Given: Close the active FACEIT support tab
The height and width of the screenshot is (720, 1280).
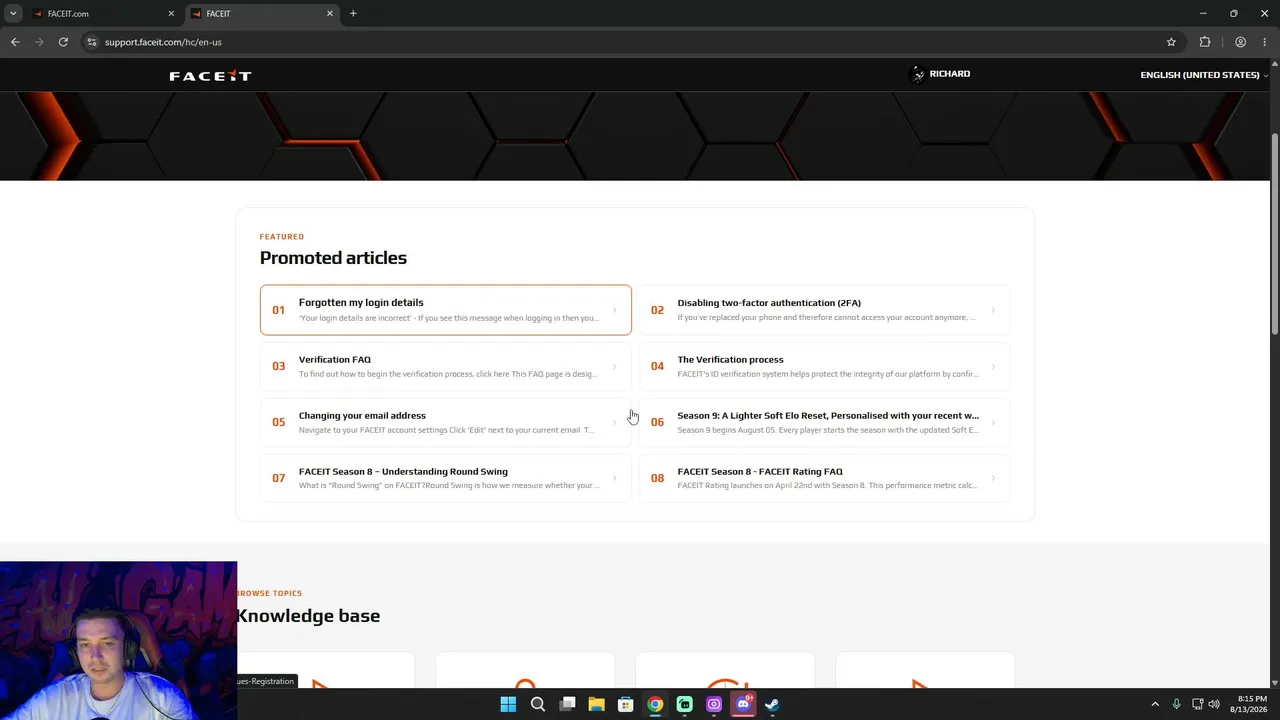Looking at the screenshot, I should (330, 14).
